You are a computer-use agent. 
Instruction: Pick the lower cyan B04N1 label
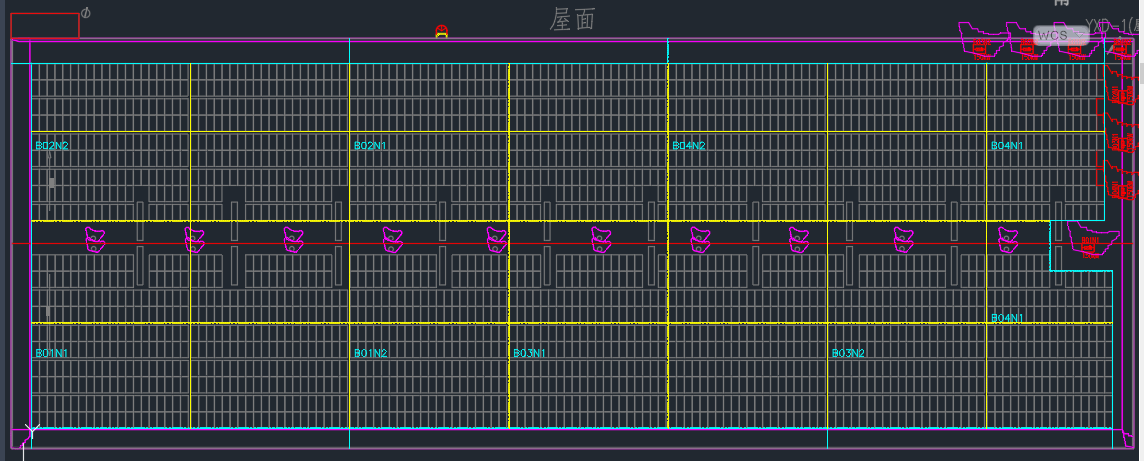coord(1007,318)
